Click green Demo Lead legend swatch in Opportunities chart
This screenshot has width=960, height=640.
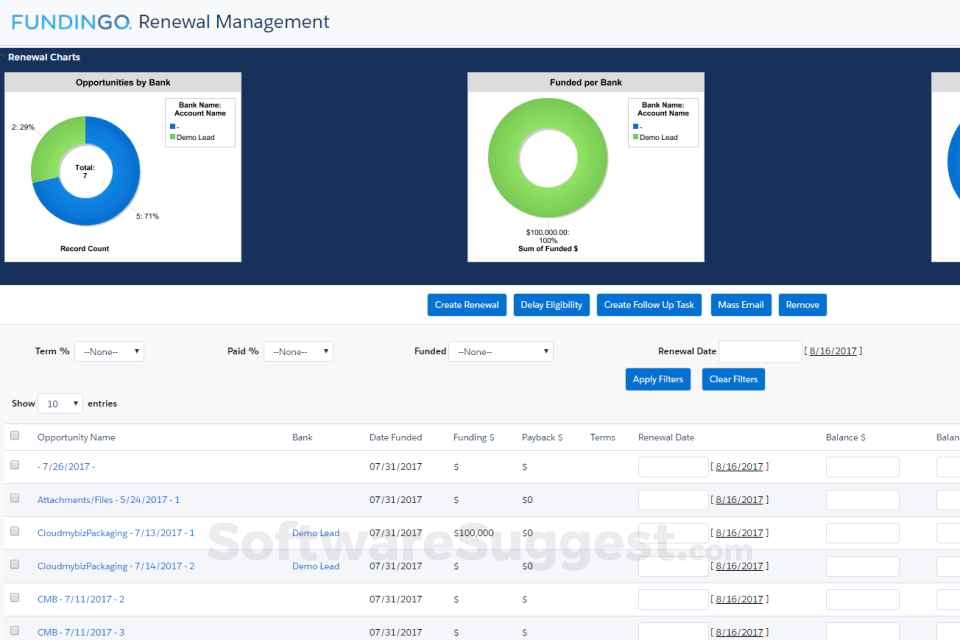point(173,138)
